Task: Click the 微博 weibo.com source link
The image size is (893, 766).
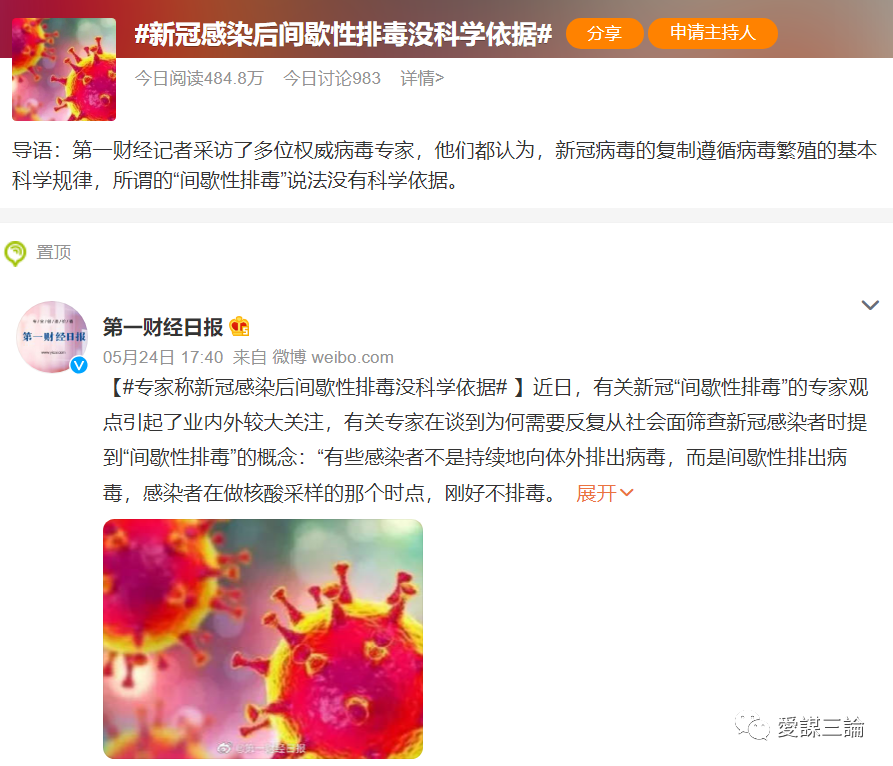Action: [333, 357]
